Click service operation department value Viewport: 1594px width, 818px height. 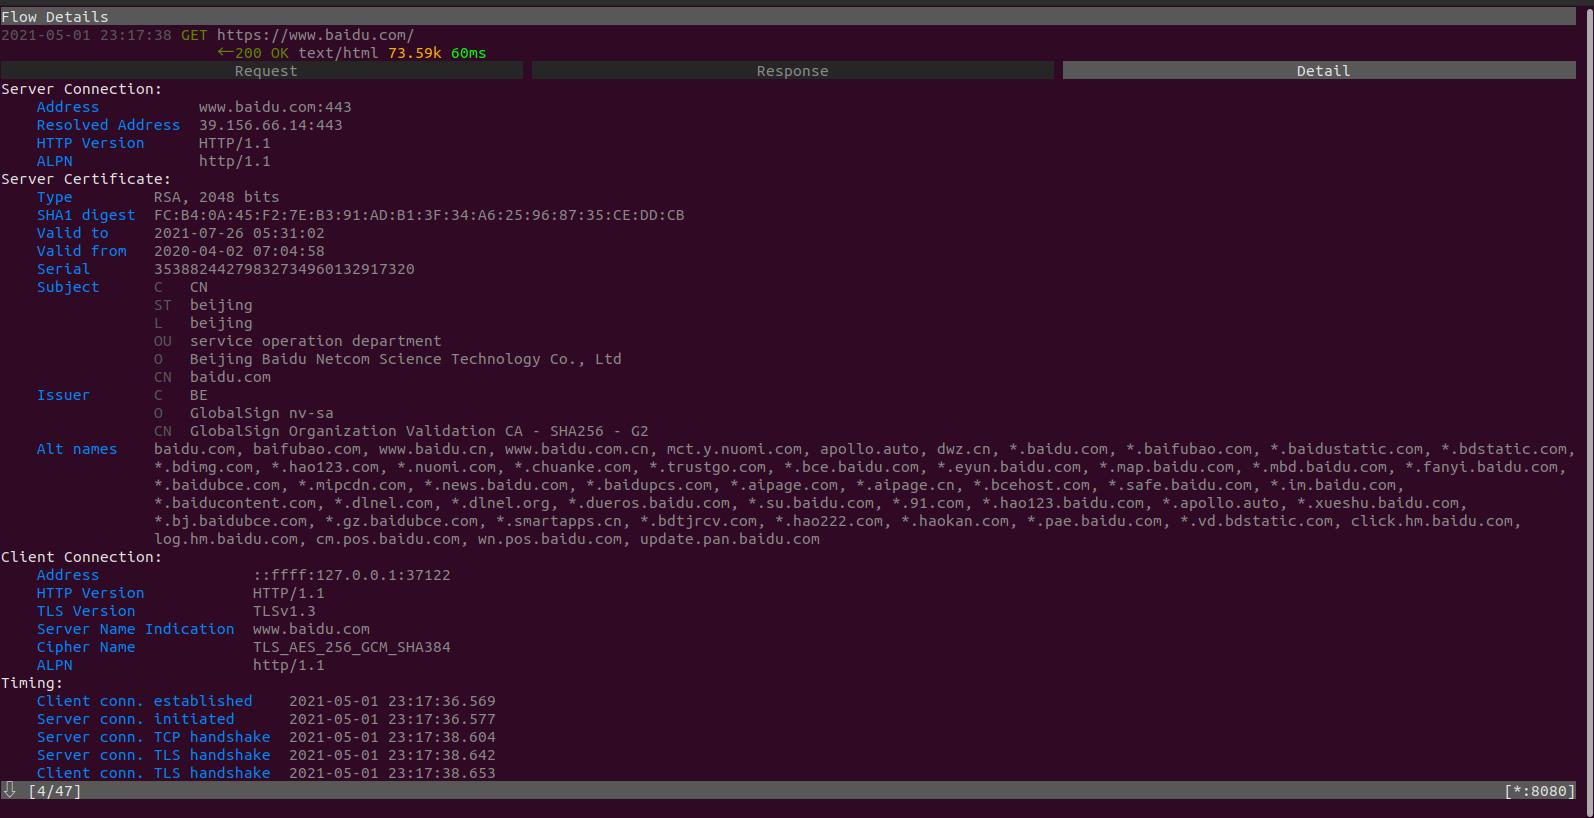(315, 341)
